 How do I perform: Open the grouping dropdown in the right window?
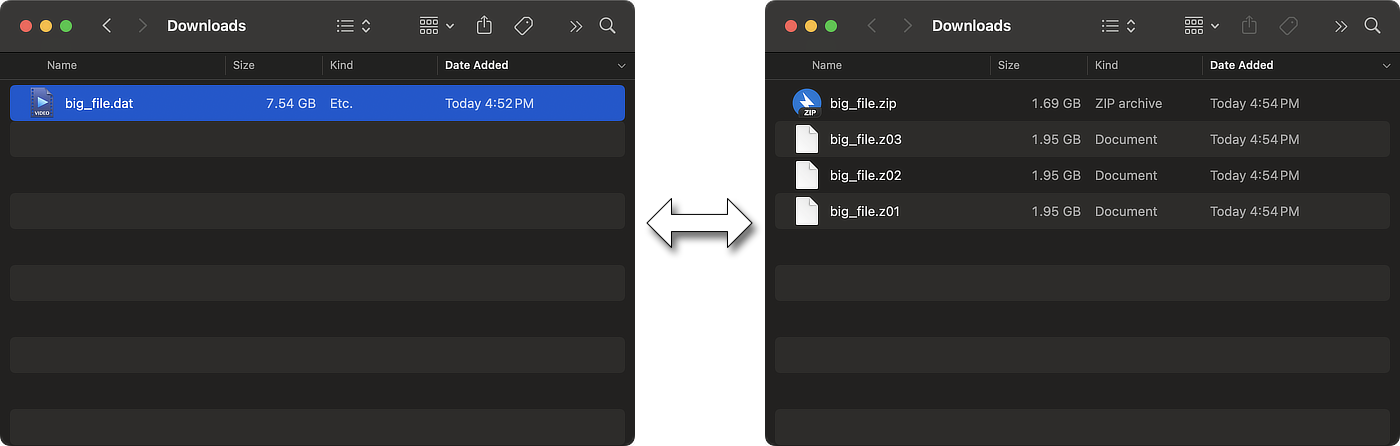click(x=1201, y=26)
